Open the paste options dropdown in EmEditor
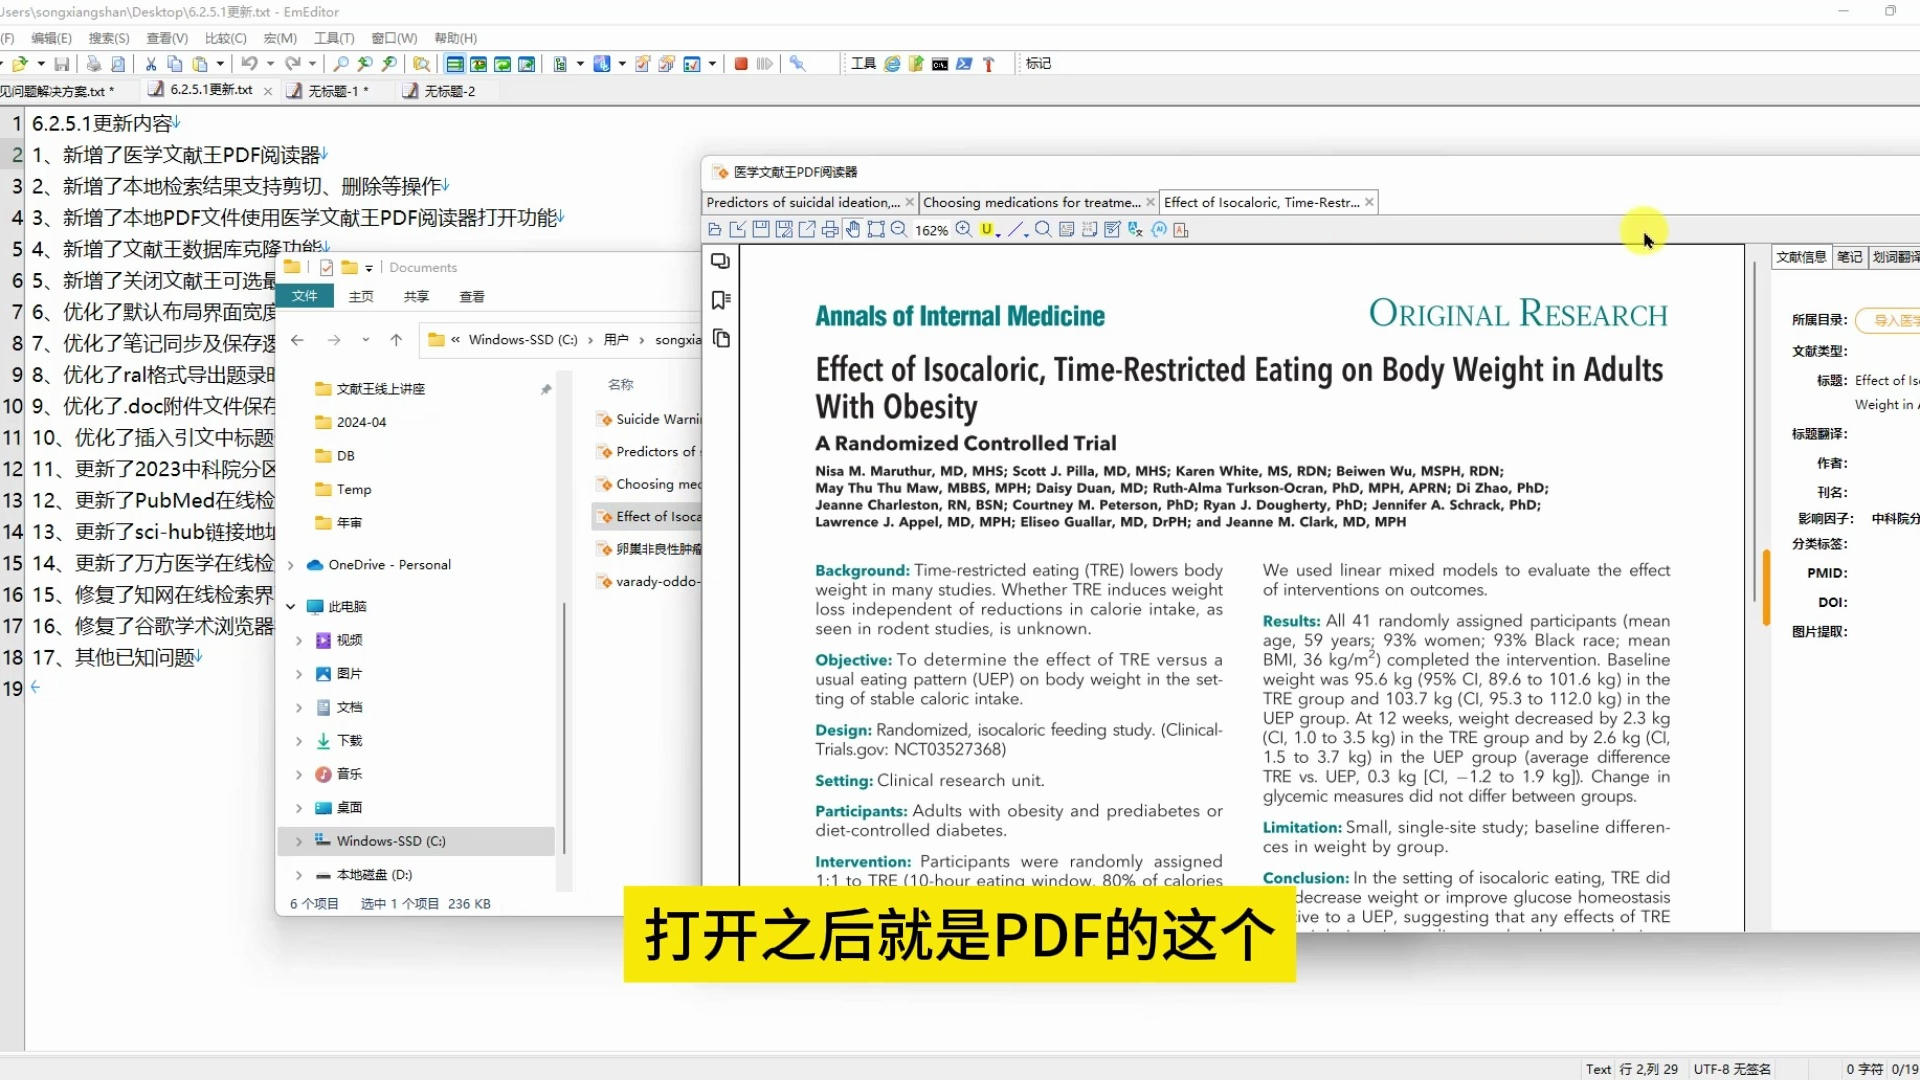Image resolution: width=1920 pixels, height=1080 pixels. click(x=220, y=64)
